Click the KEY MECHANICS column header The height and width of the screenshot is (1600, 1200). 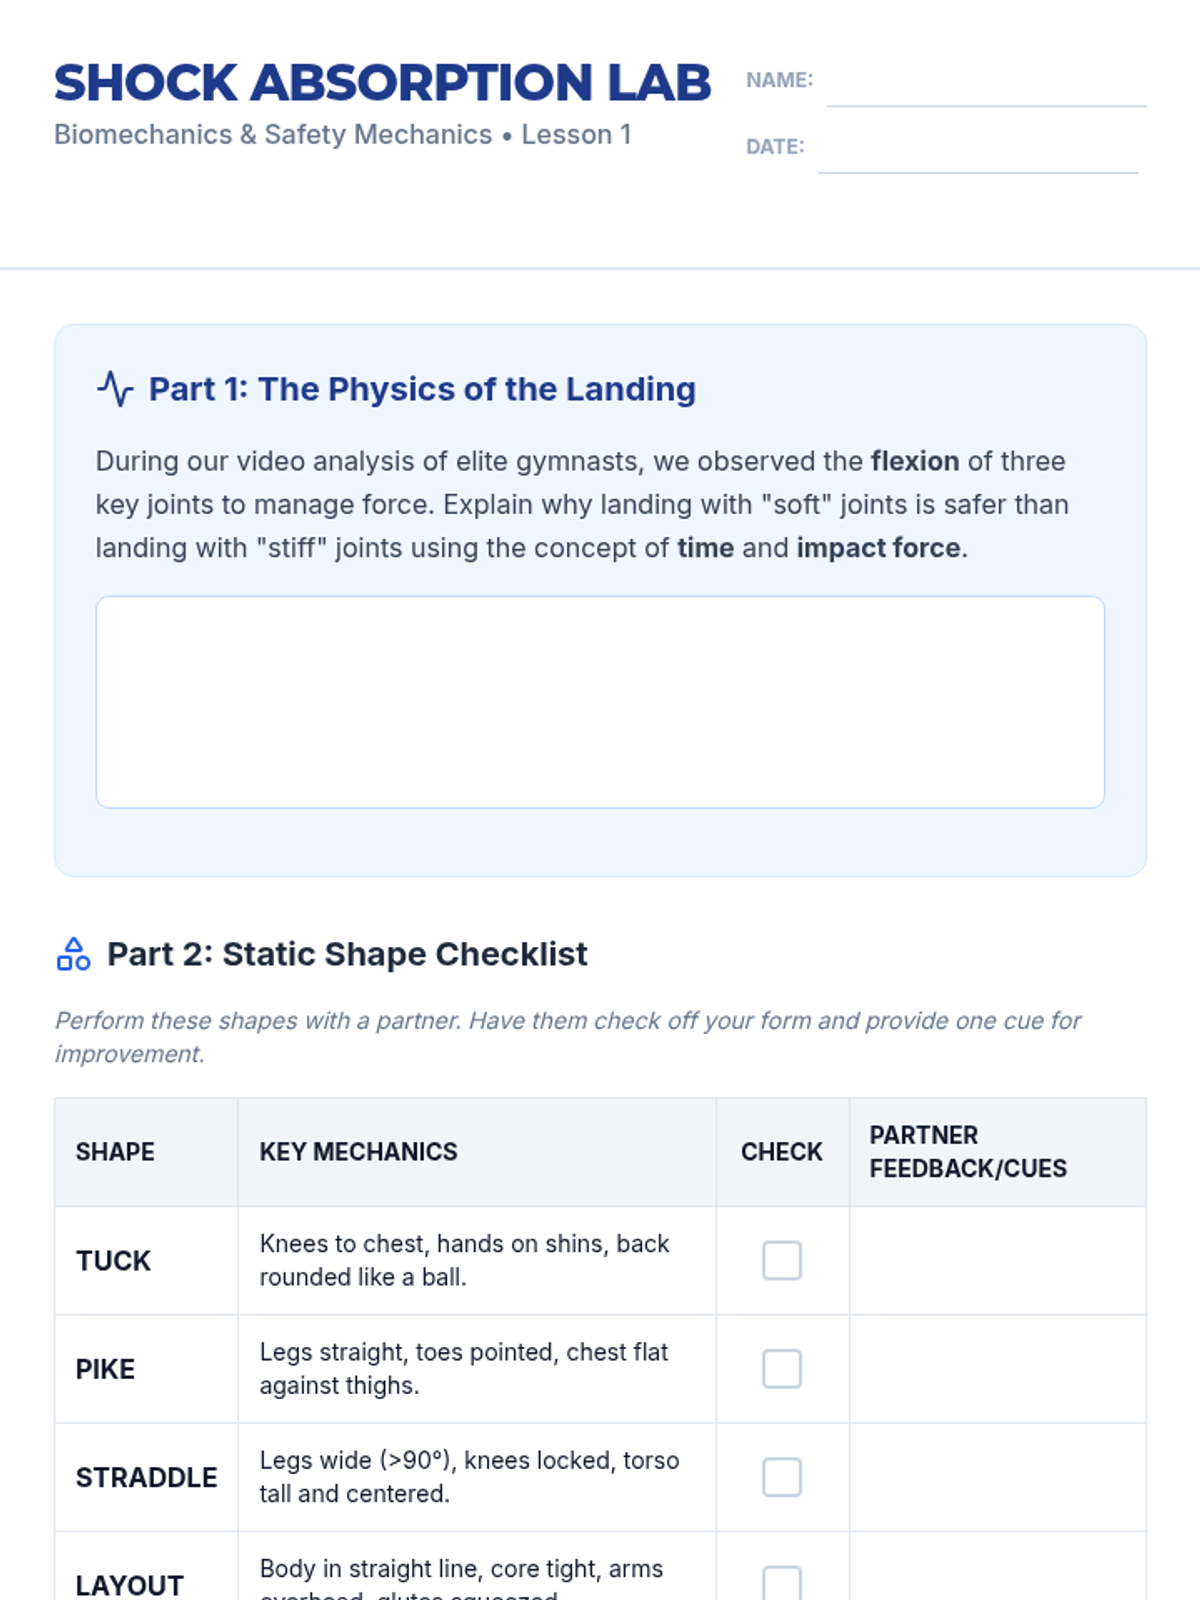(x=358, y=1152)
